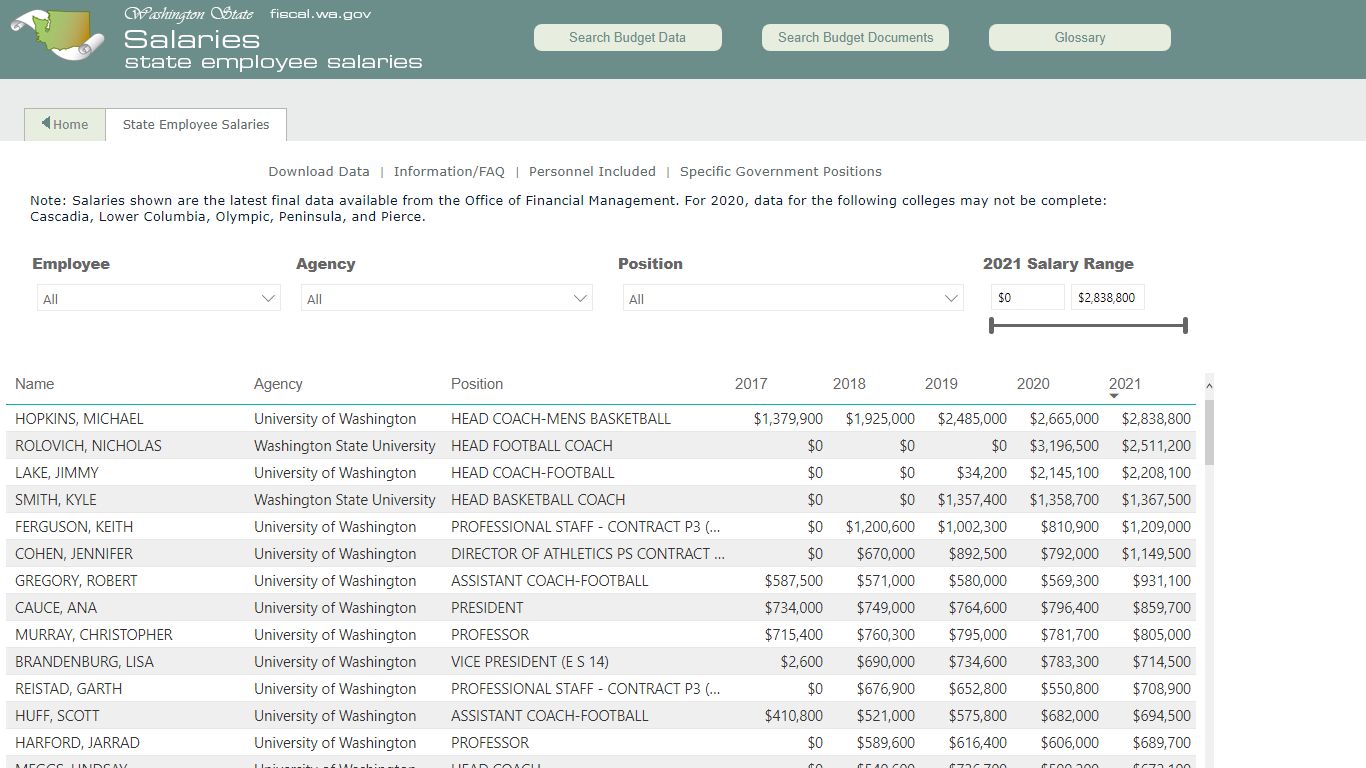Sort by the 2018 column header
Viewport: 1366px width, 768px height.
click(849, 384)
